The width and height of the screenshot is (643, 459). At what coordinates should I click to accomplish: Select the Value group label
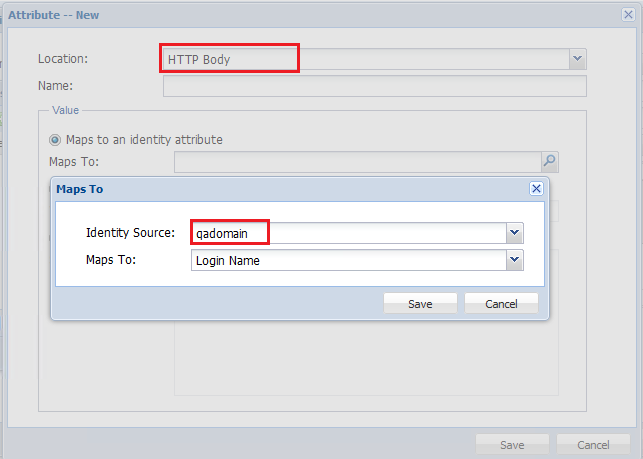click(x=65, y=110)
